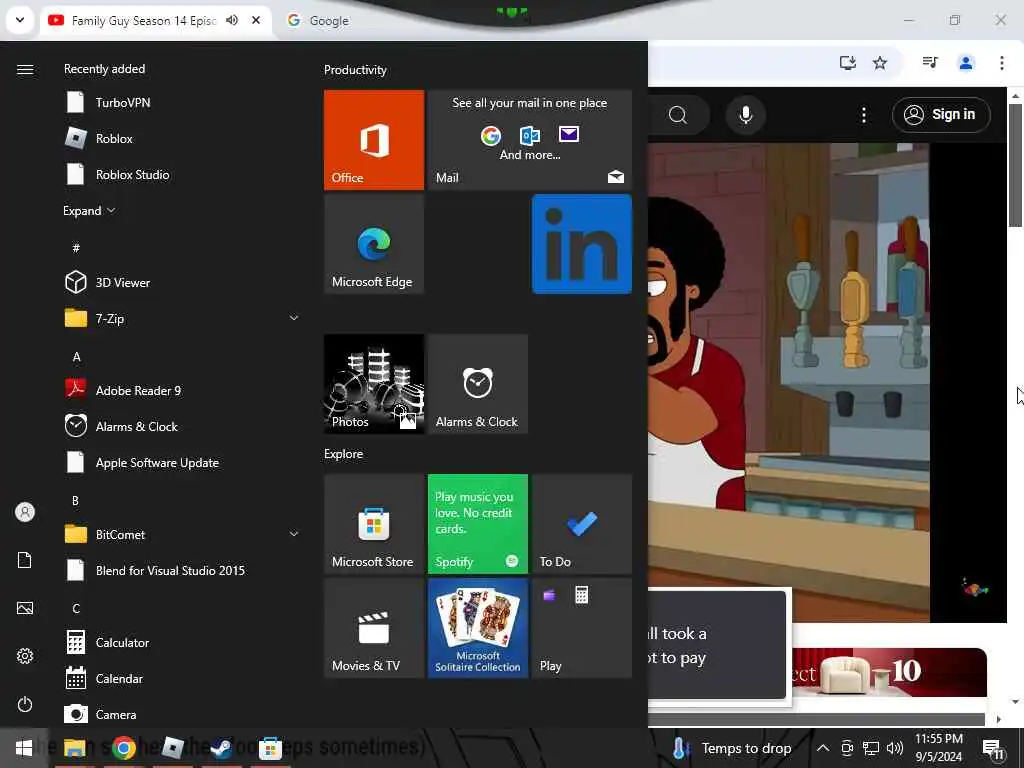Open Documents from Start sidebar

(25, 560)
